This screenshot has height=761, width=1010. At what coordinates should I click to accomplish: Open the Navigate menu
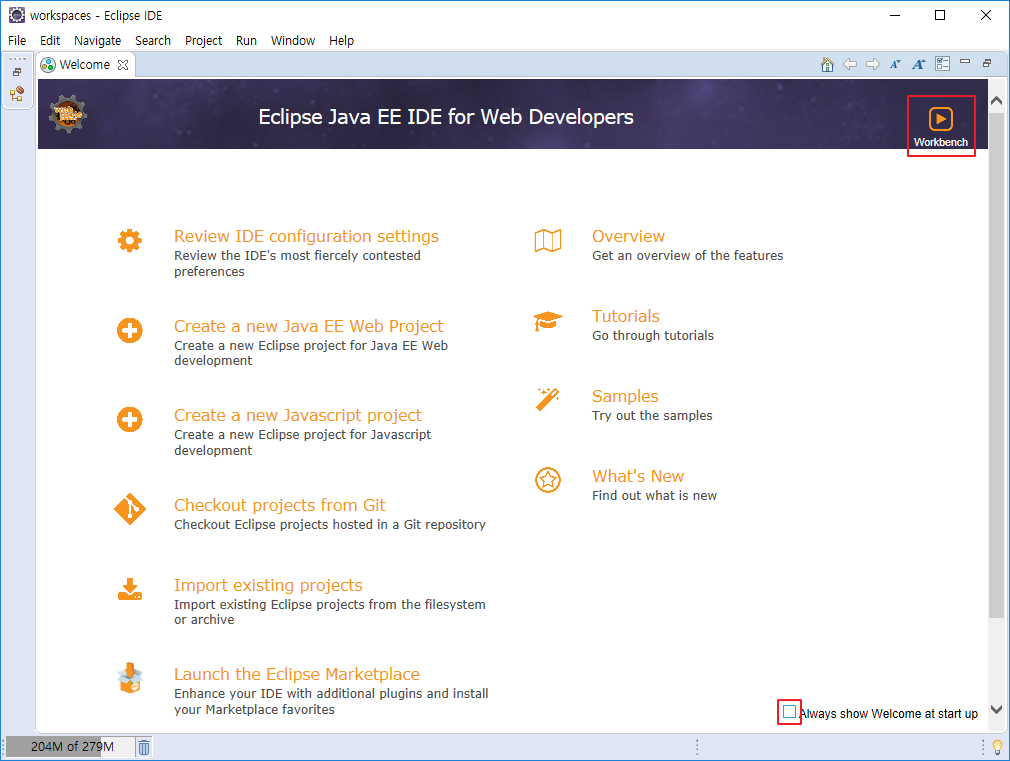coord(97,41)
